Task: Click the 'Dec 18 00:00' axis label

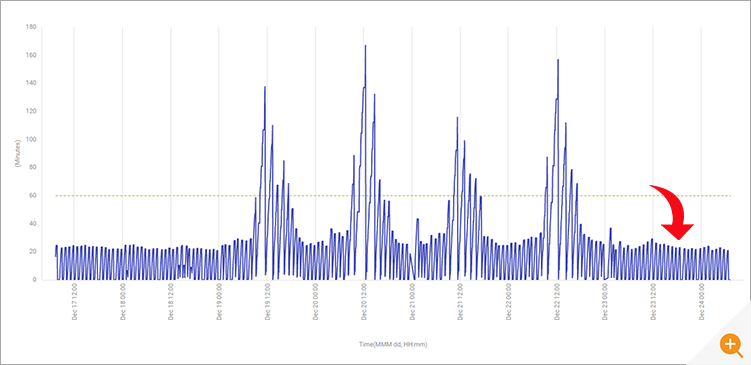Action: tap(123, 302)
